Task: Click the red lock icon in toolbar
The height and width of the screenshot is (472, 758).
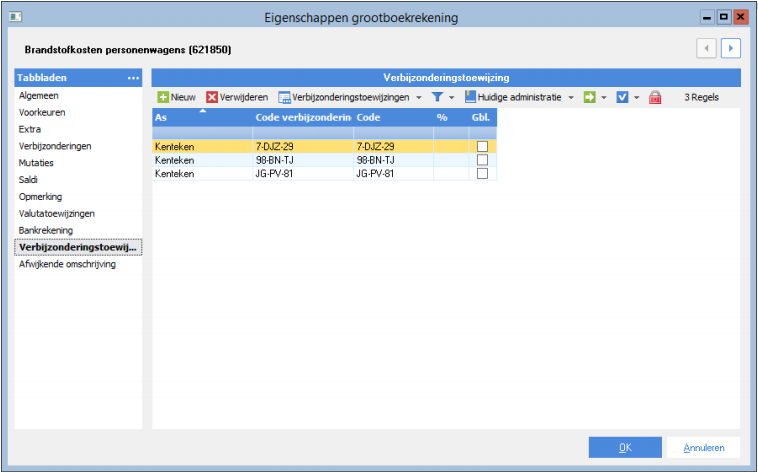Action: click(x=655, y=97)
